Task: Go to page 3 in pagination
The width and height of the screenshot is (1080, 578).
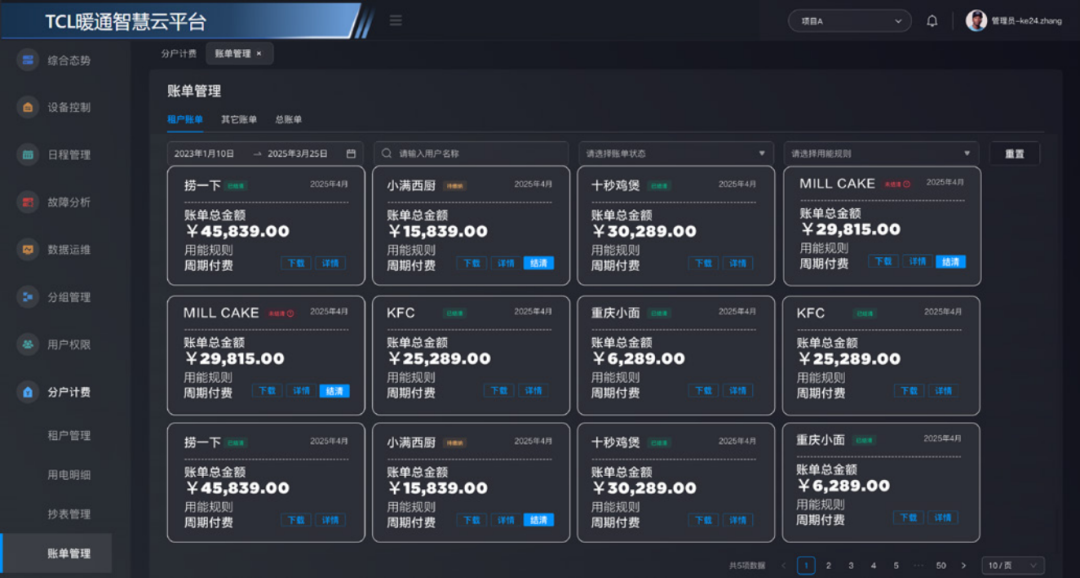Action: [851, 566]
